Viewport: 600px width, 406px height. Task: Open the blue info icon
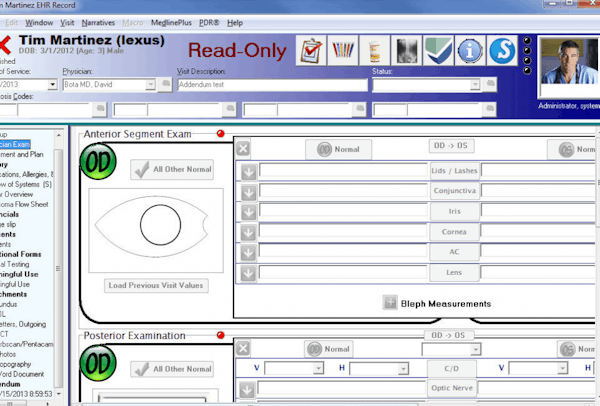[470, 50]
